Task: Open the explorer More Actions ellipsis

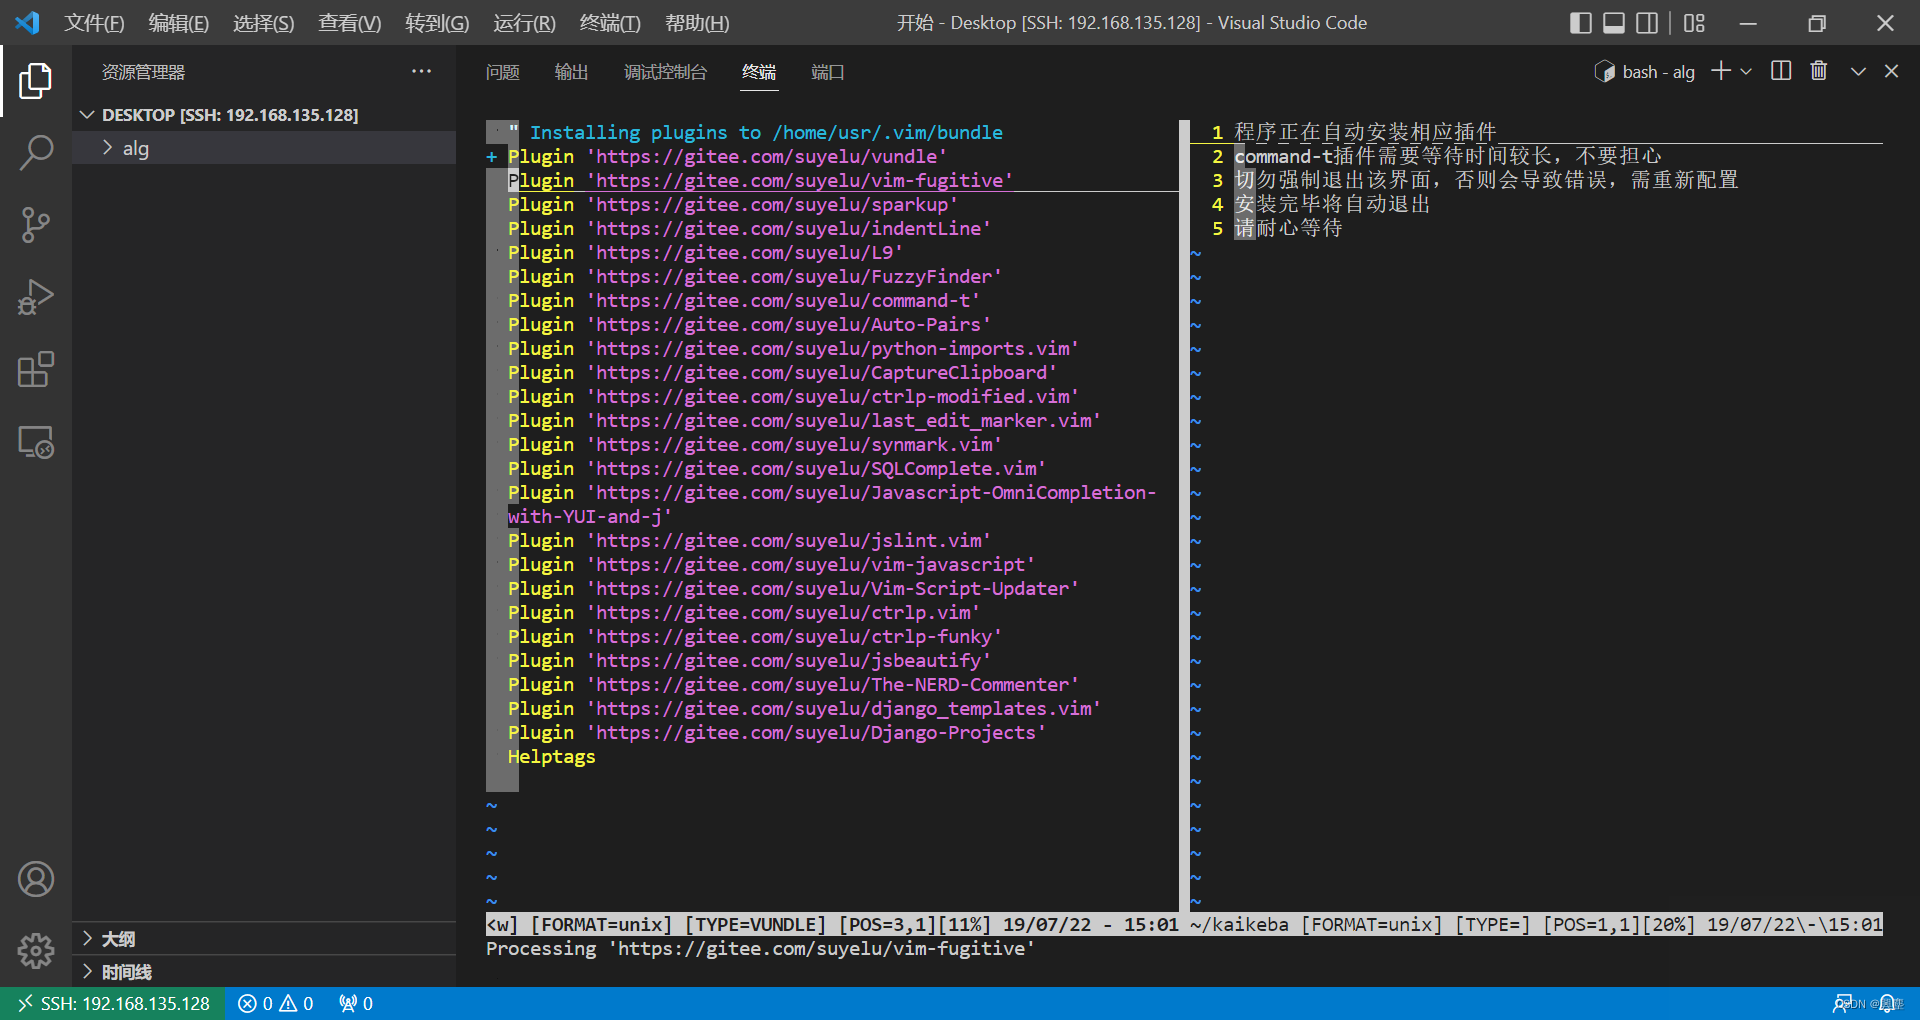Action: [x=421, y=71]
